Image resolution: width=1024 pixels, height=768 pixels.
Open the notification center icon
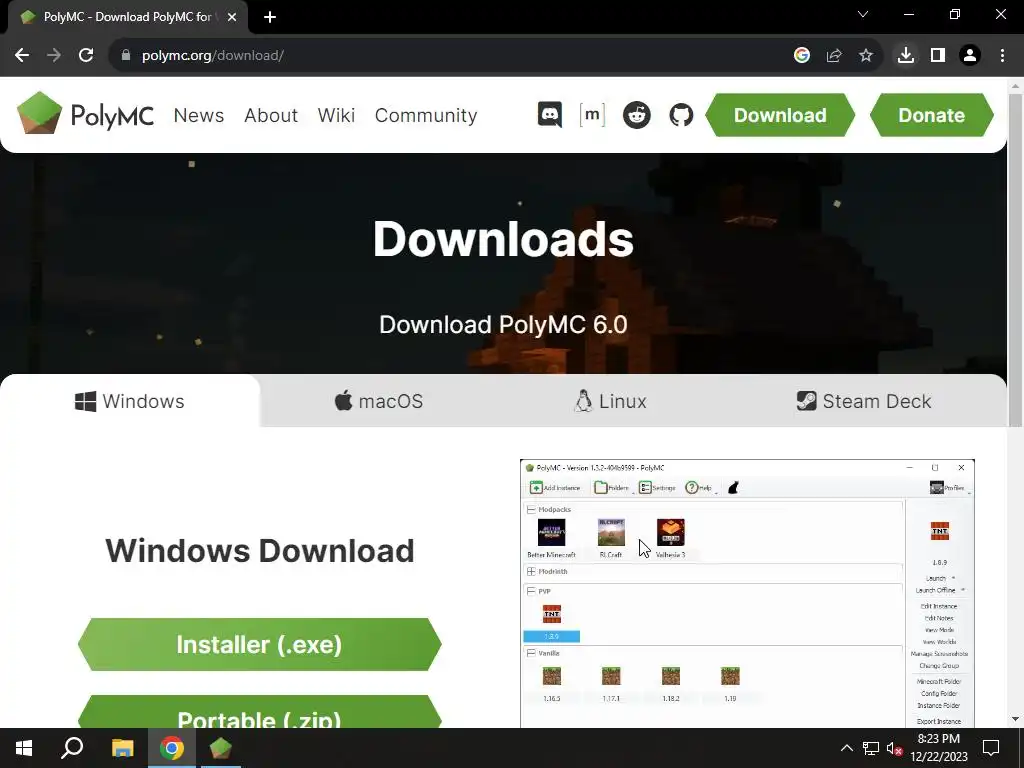991,748
